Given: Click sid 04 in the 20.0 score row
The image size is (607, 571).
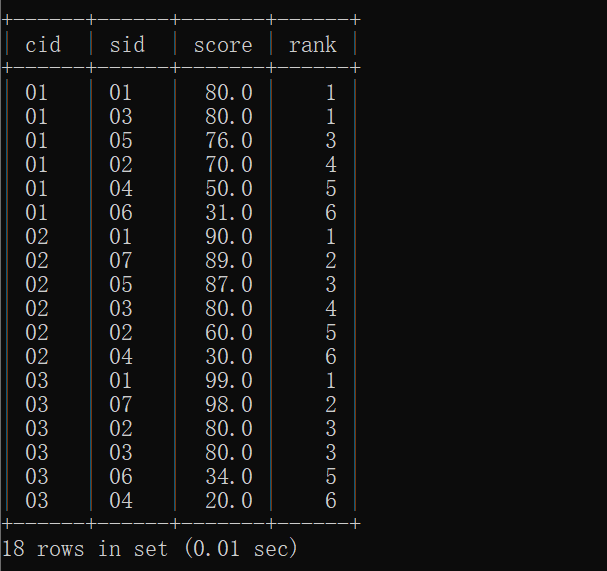Looking at the screenshot, I should [121, 501].
